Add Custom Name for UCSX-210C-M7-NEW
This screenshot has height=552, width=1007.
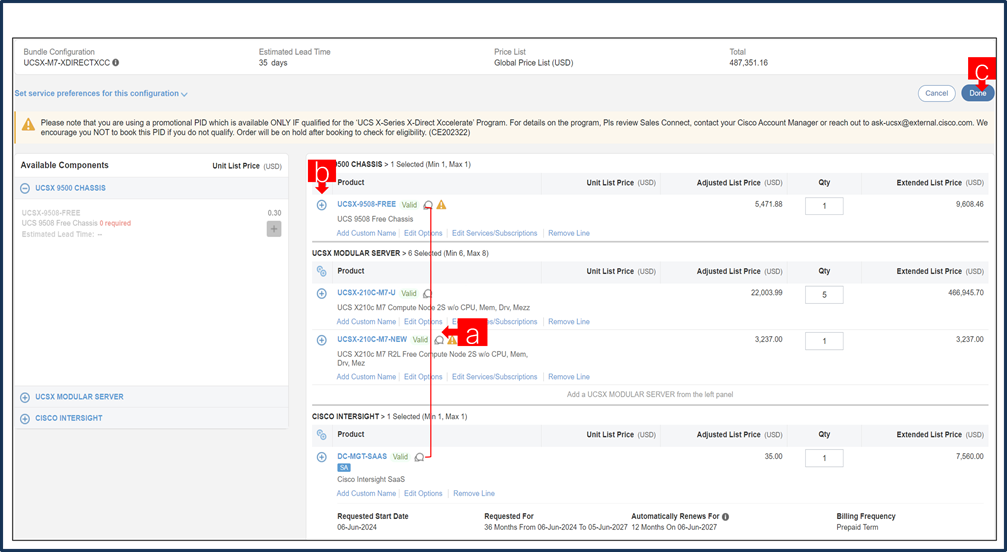[366, 377]
